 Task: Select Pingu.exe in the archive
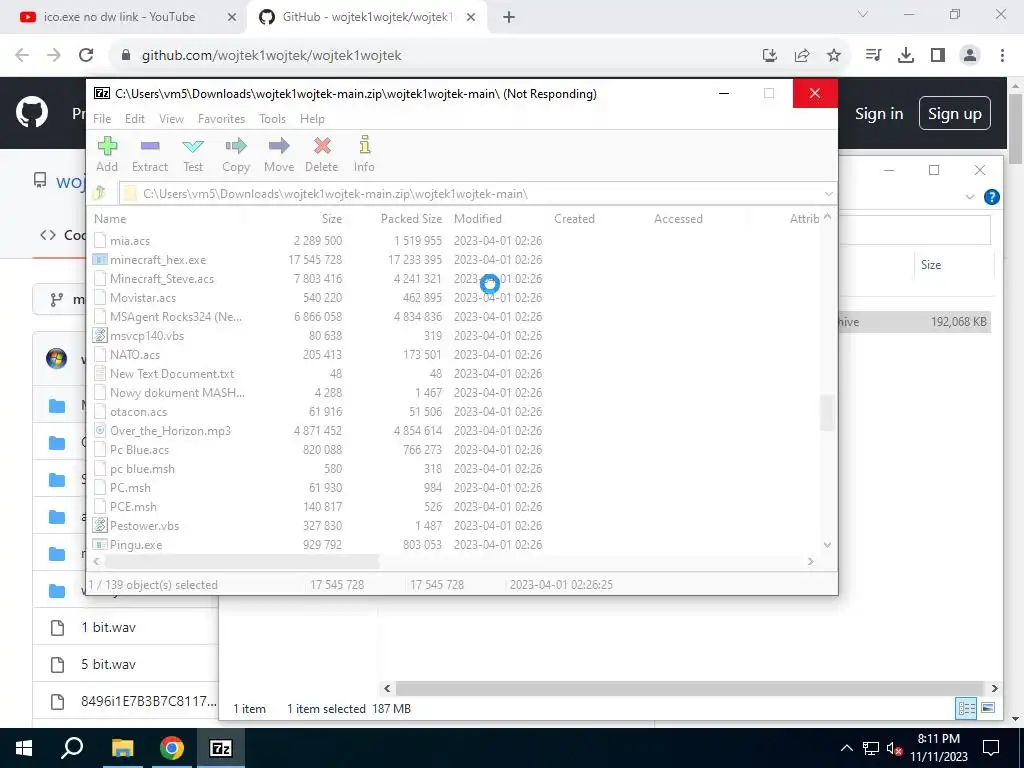pyautogui.click(x=136, y=545)
